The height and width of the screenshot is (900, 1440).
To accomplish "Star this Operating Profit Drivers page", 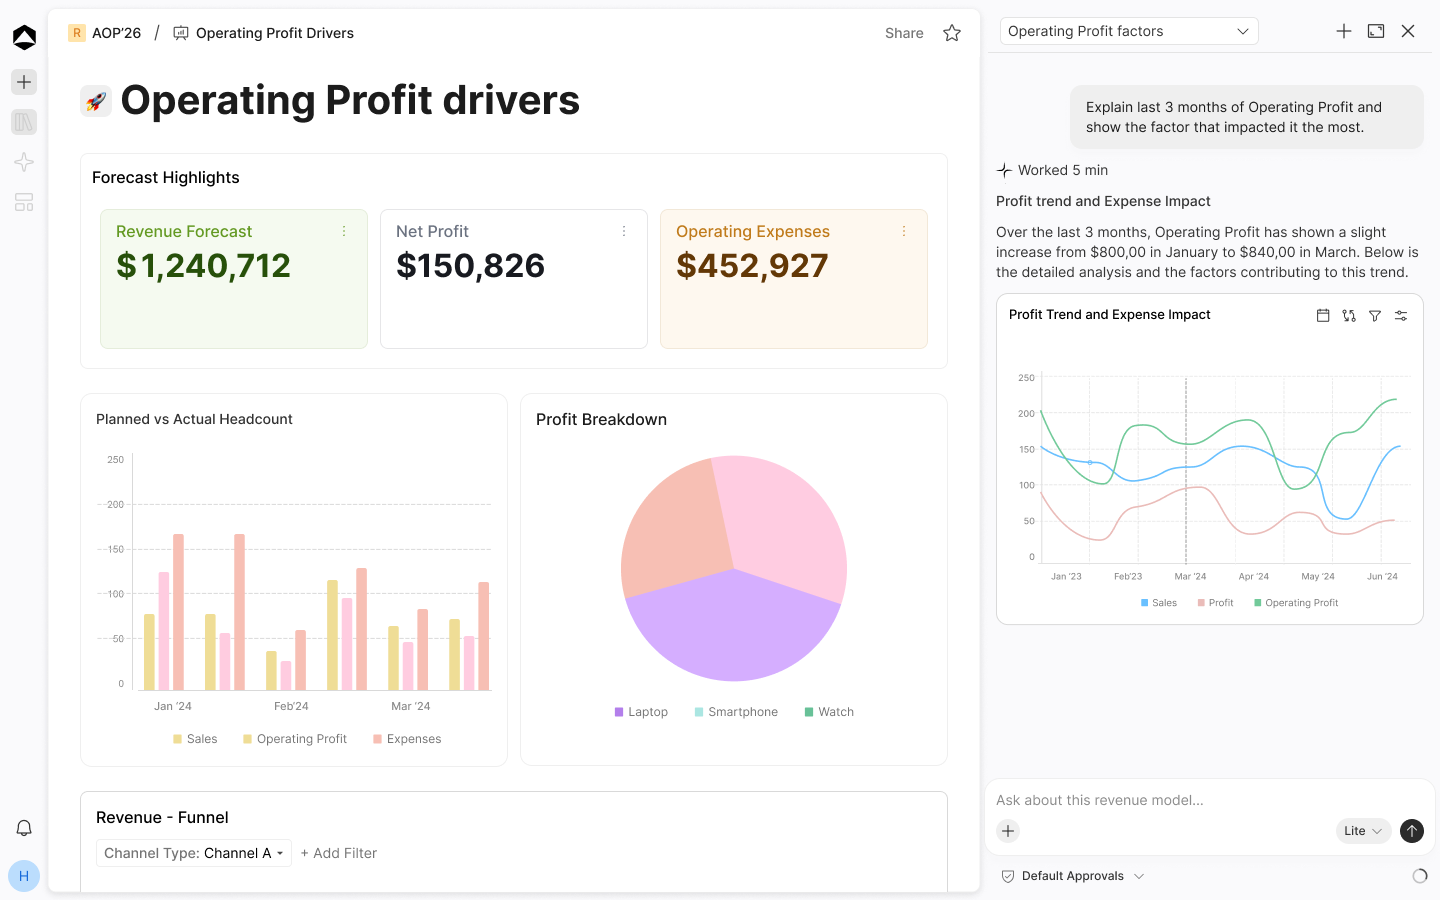I will click(x=952, y=33).
